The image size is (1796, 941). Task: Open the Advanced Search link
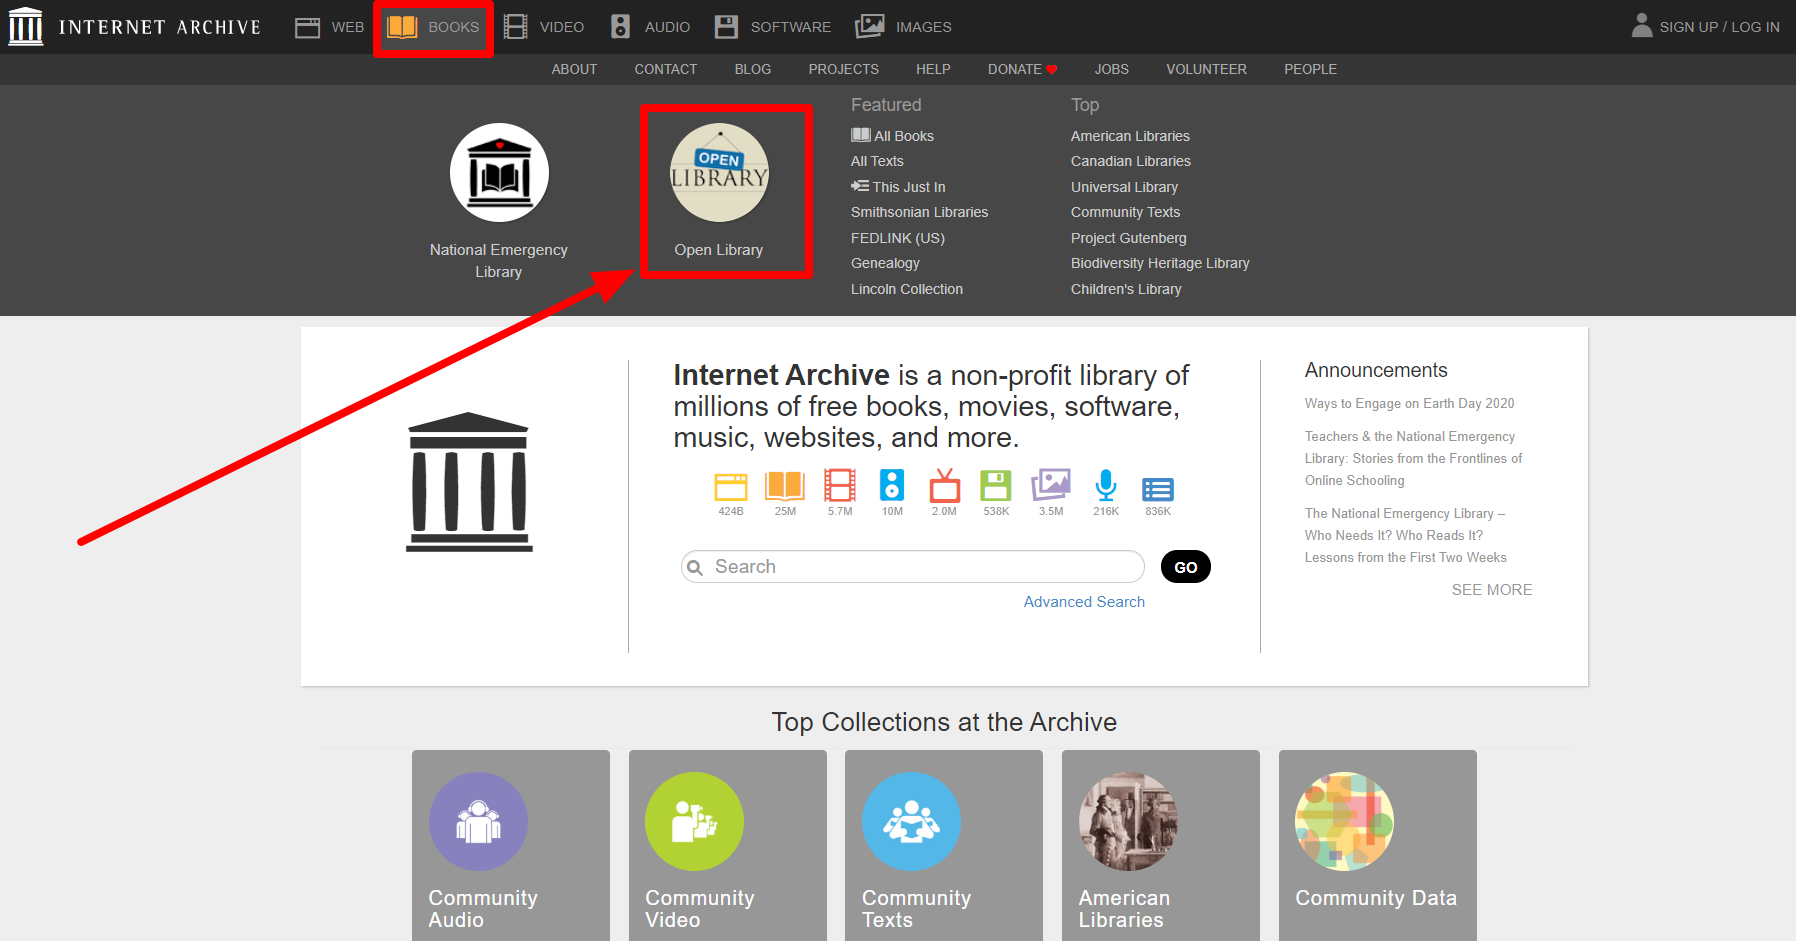tap(1084, 602)
